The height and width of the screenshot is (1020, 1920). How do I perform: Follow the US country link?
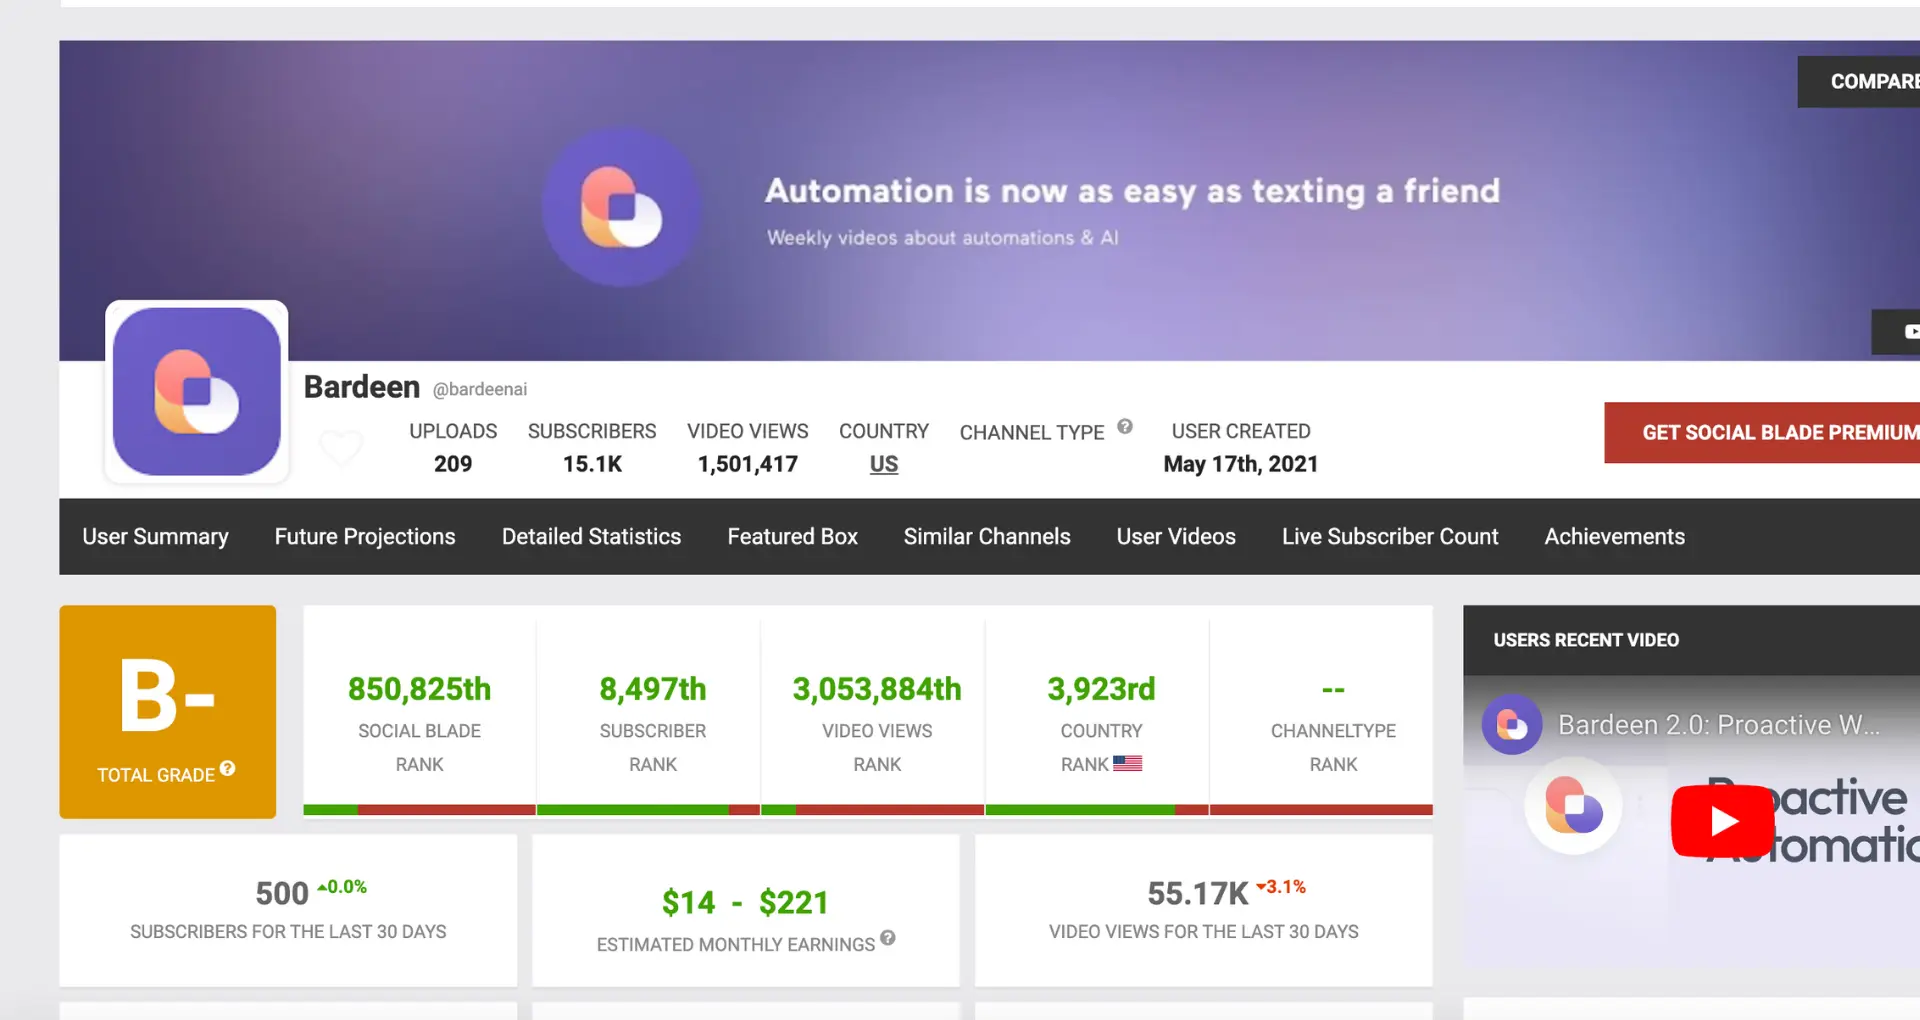point(884,465)
